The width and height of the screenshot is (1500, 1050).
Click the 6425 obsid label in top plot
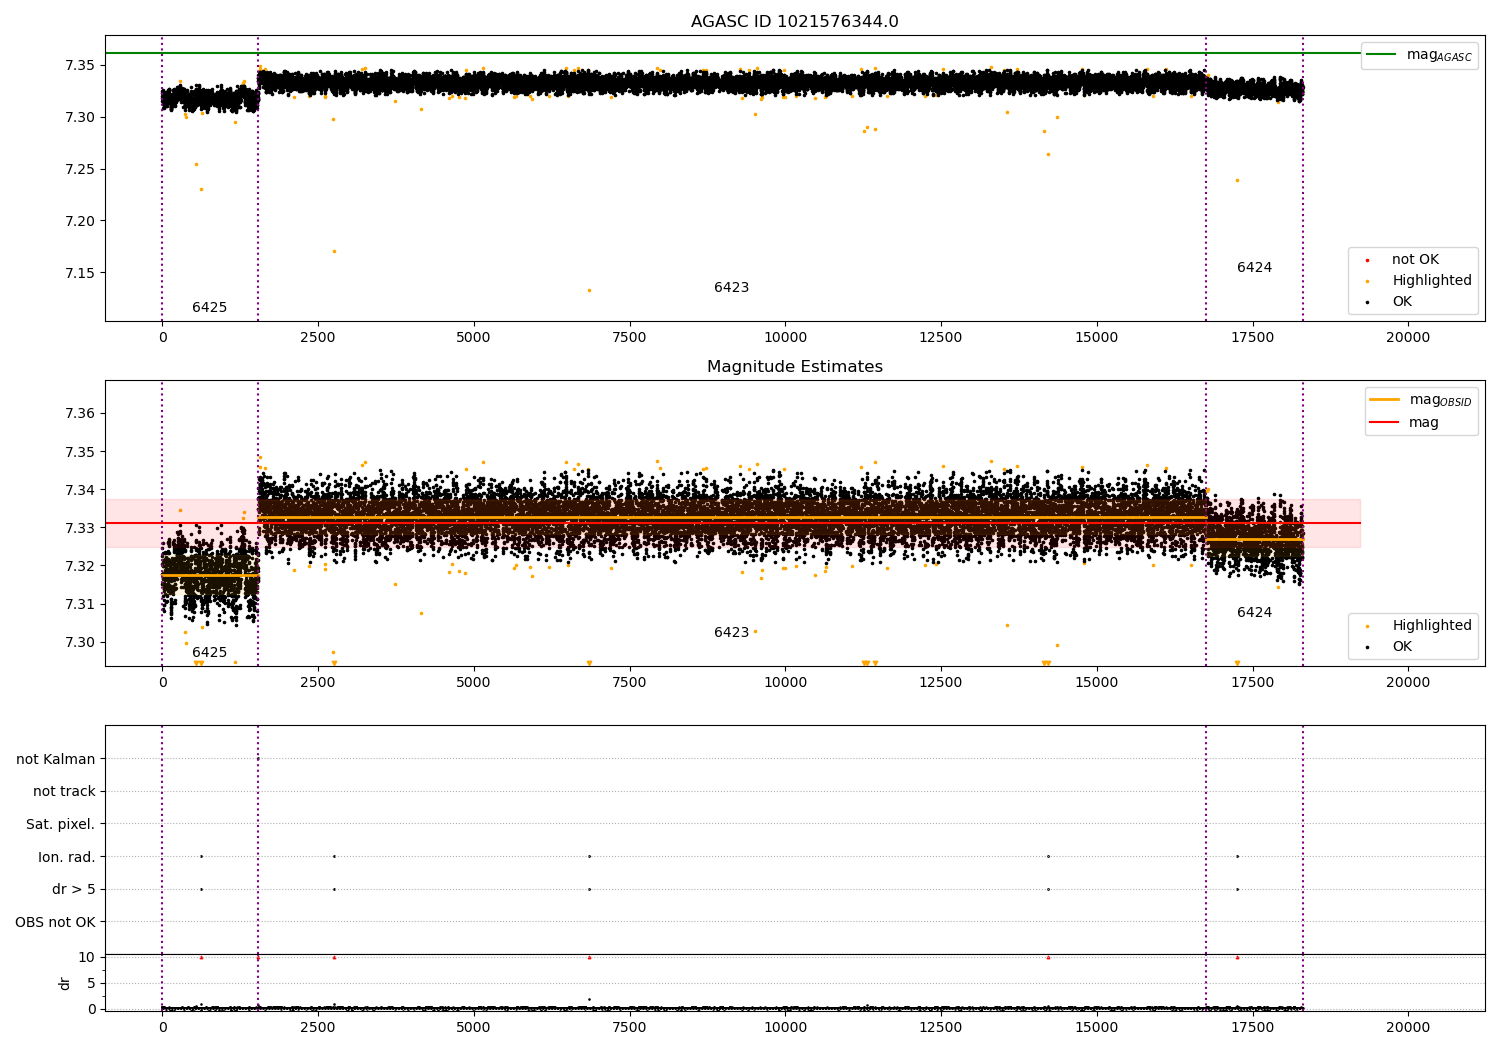[x=209, y=308]
